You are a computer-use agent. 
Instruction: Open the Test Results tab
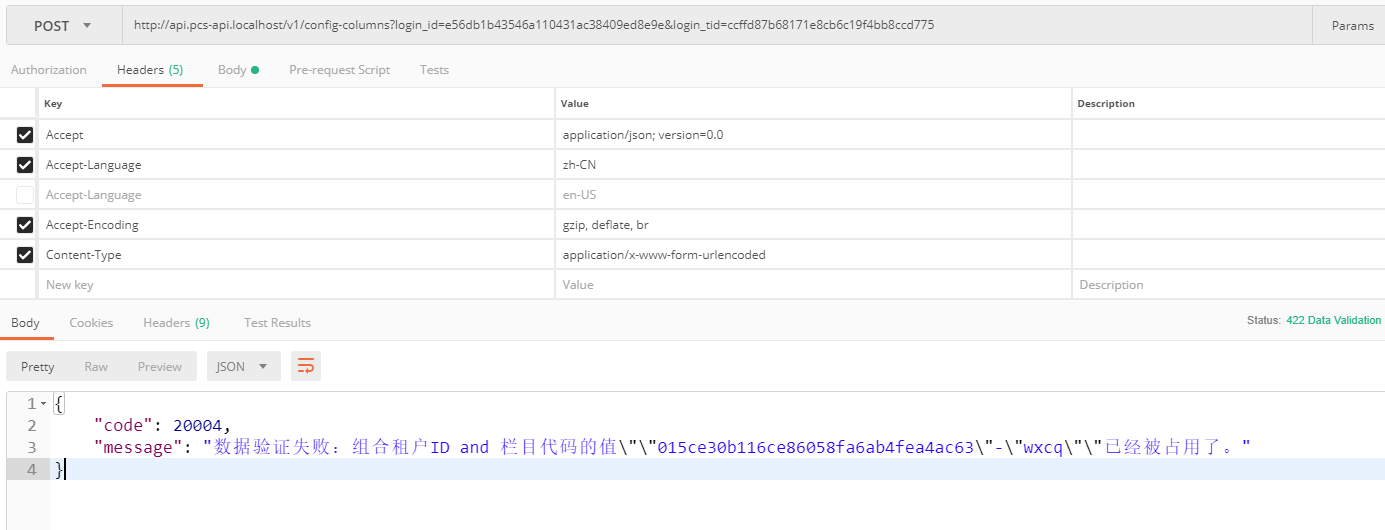pyautogui.click(x=277, y=323)
